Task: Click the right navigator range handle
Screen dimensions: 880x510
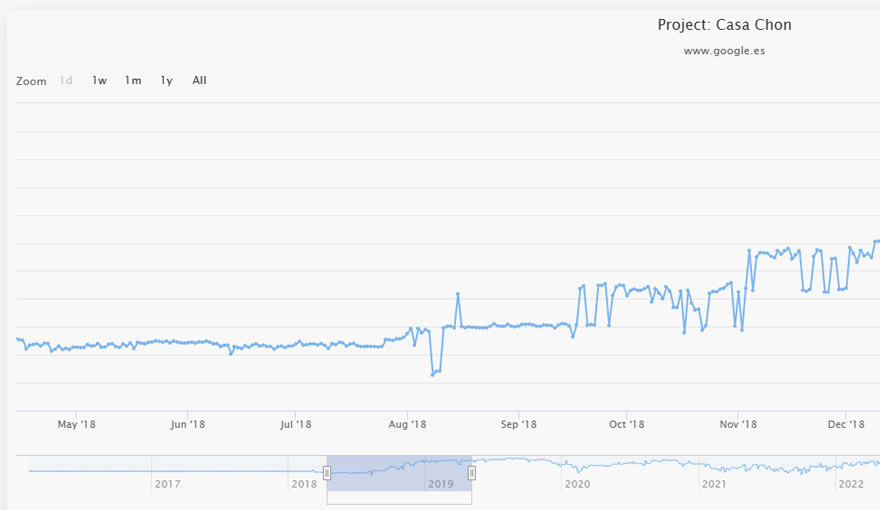Action: coord(472,473)
